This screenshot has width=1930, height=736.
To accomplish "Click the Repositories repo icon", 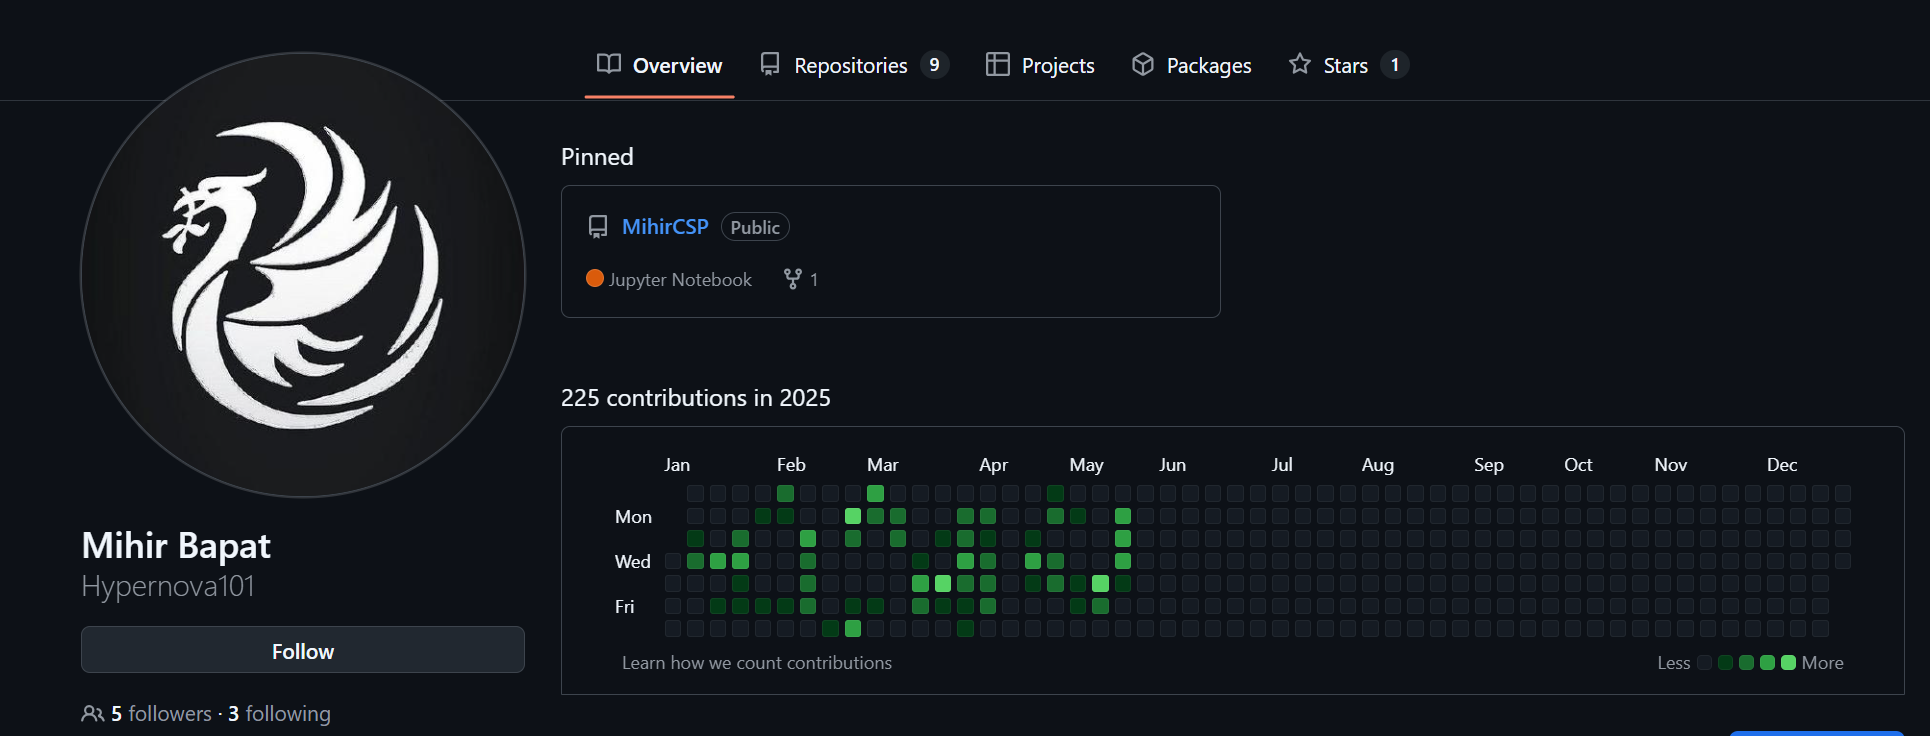I will point(770,64).
